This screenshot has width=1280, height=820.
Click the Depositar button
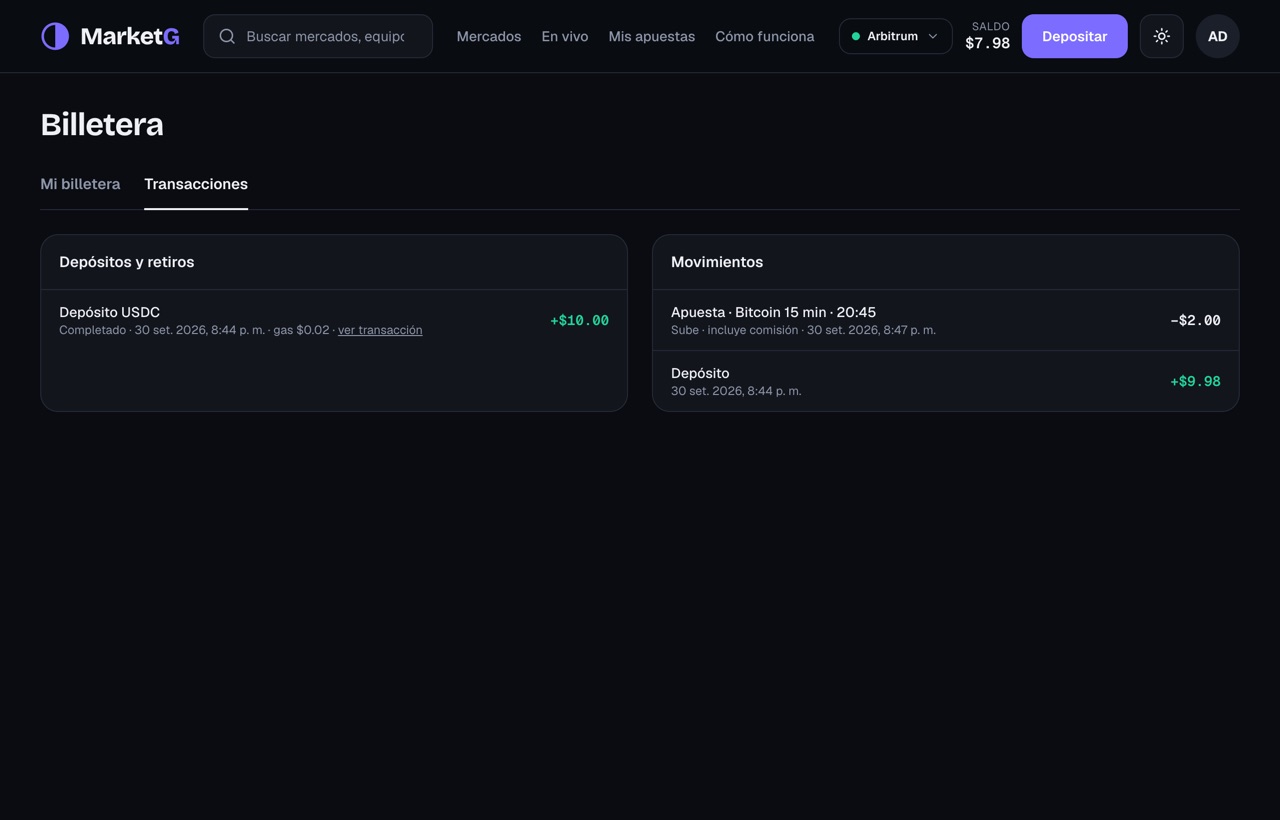(x=1074, y=36)
